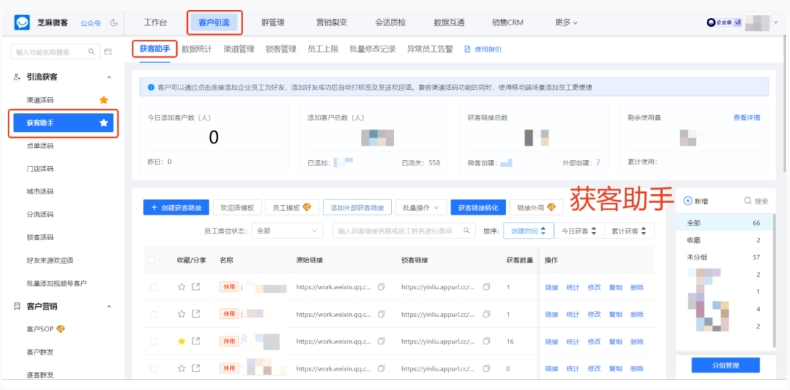Viewport: 790px width, 390px height.
Task: Copy the yinliu.appurl link in the 0-customer row
Action: point(486,368)
